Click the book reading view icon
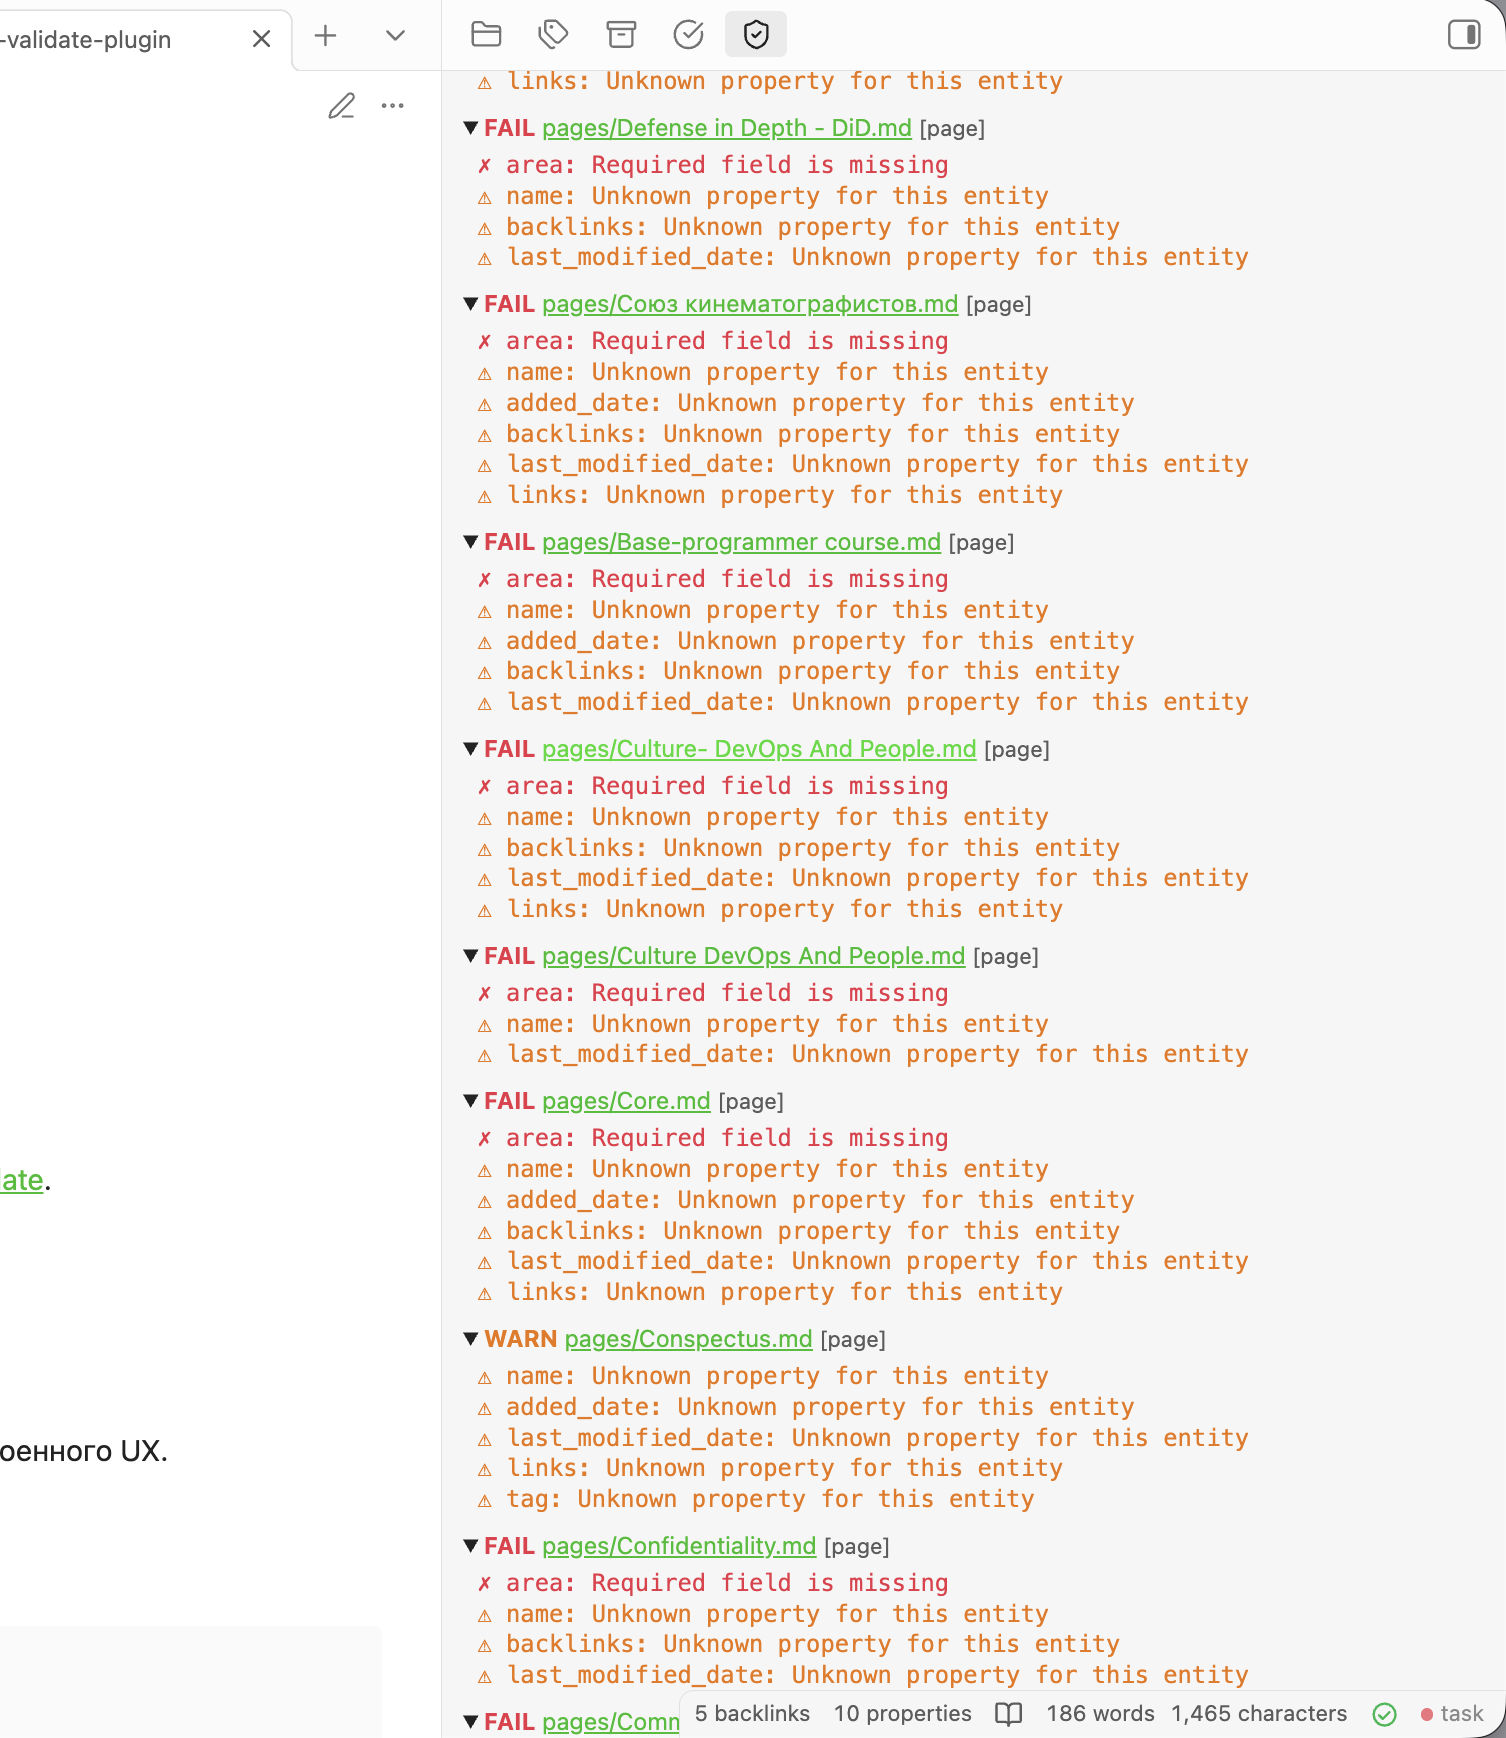 click(x=1008, y=1714)
